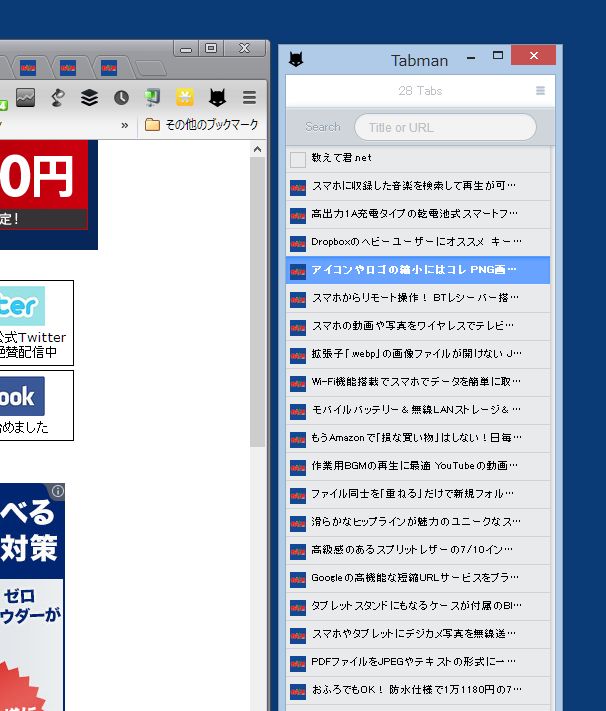Select the 作業用BGMの再生 tab entry
Viewport: 606px width, 711px height.
coord(418,467)
